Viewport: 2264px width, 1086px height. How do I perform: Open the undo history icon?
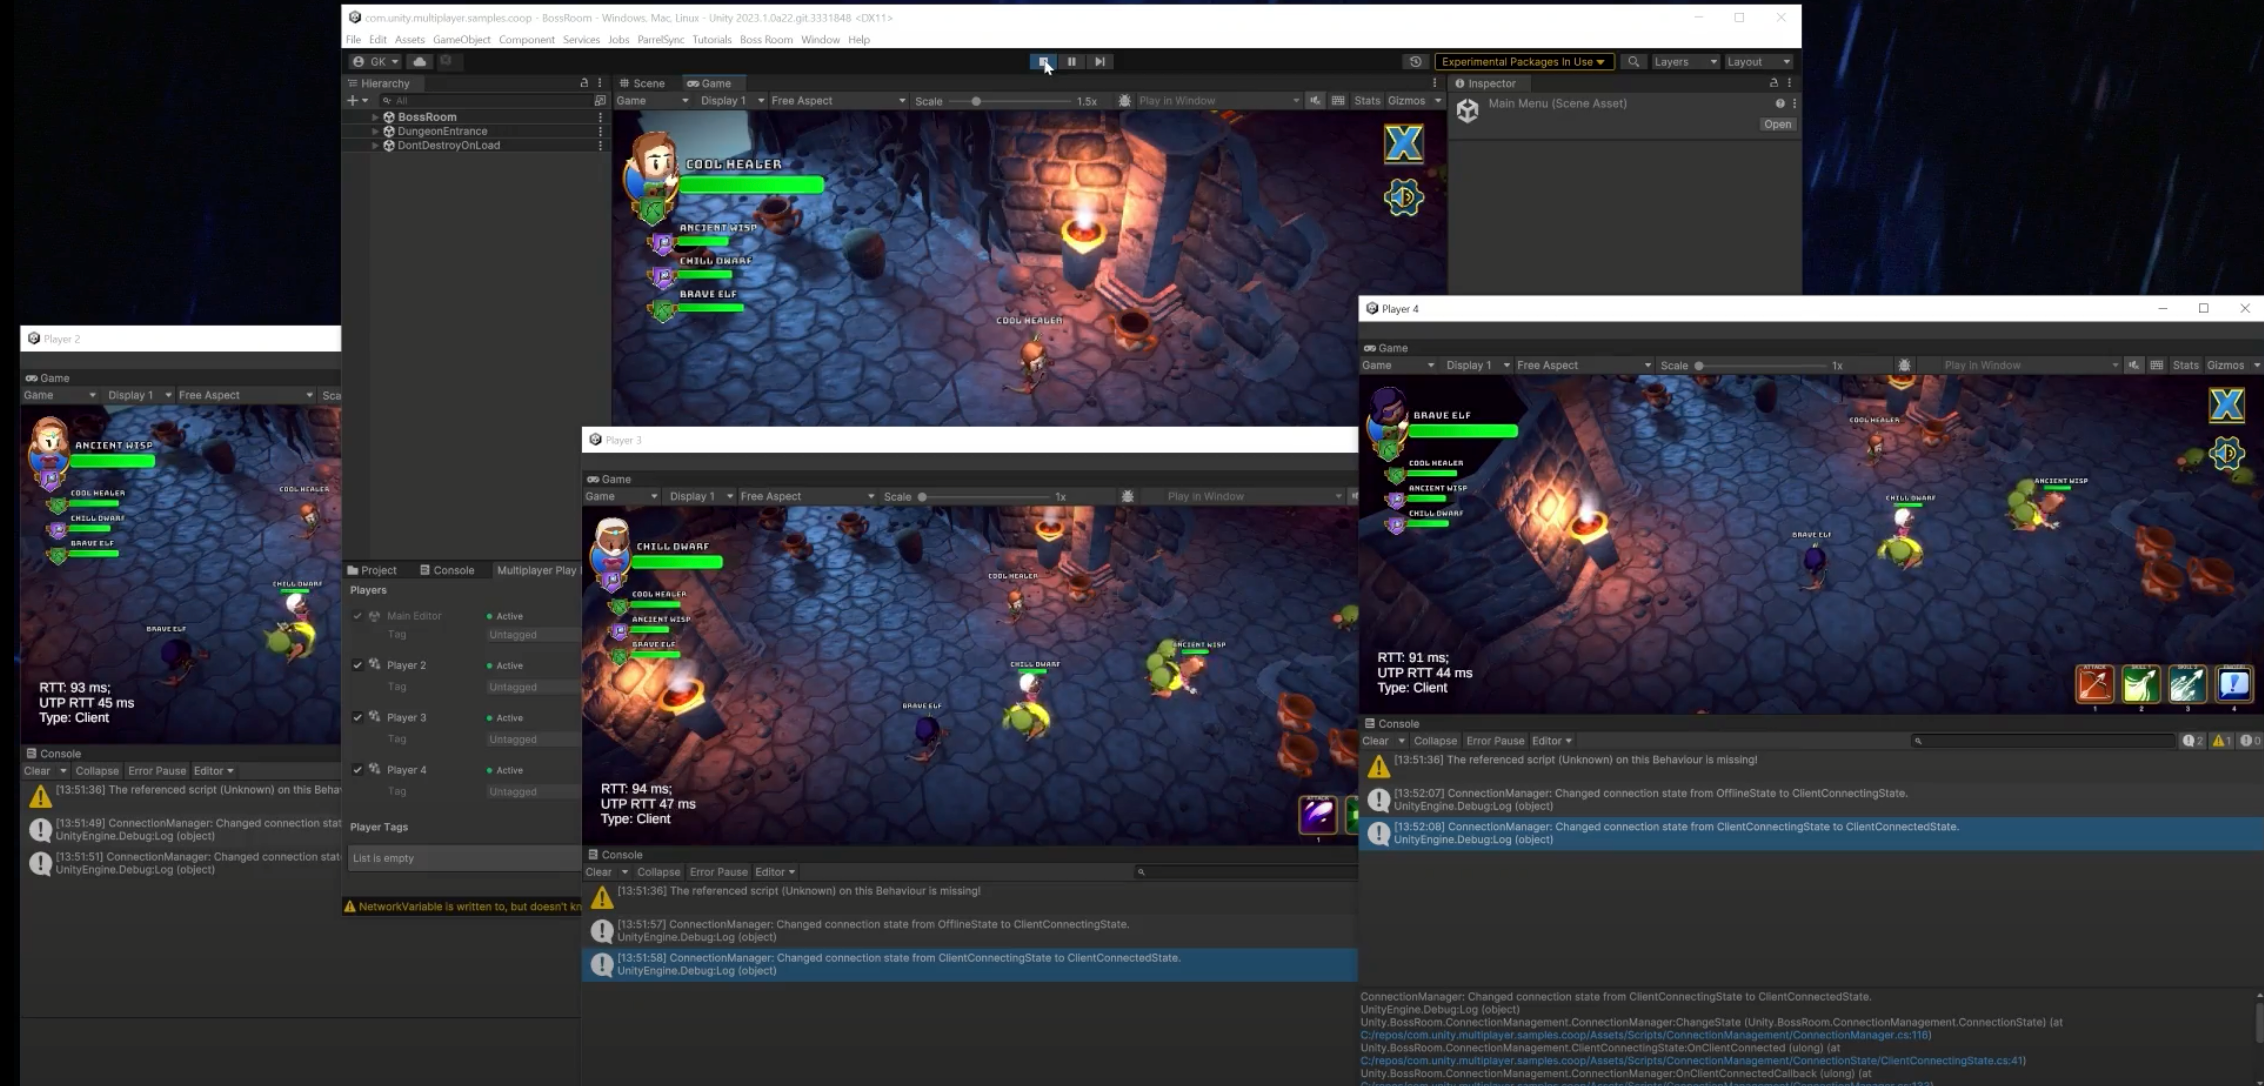coord(1415,62)
